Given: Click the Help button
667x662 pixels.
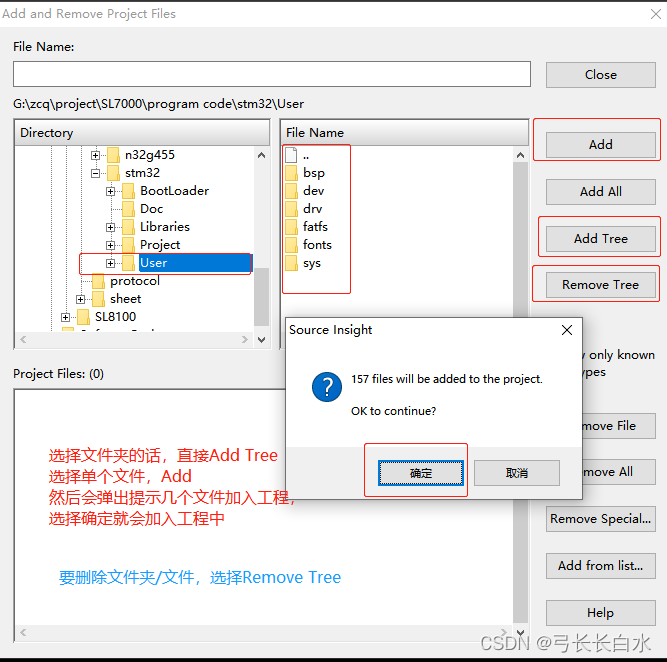Looking at the screenshot, I should (x=600, y=613).
